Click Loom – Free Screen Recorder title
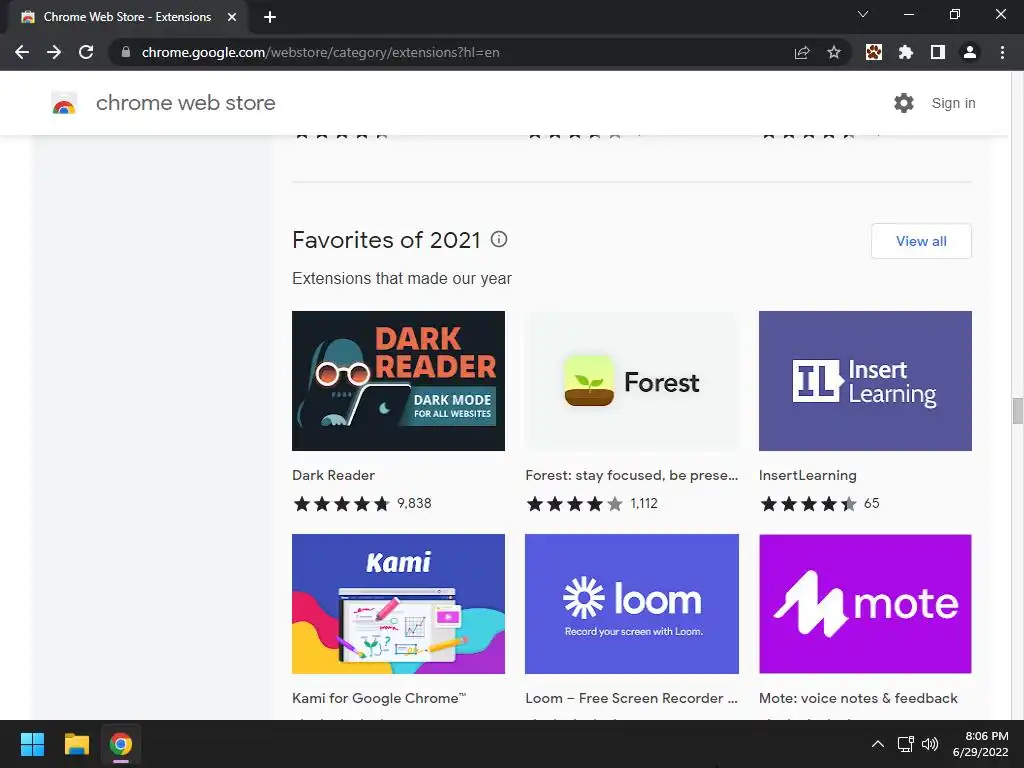The height and width of the screenshot is (768, 1024). (632, 698)
